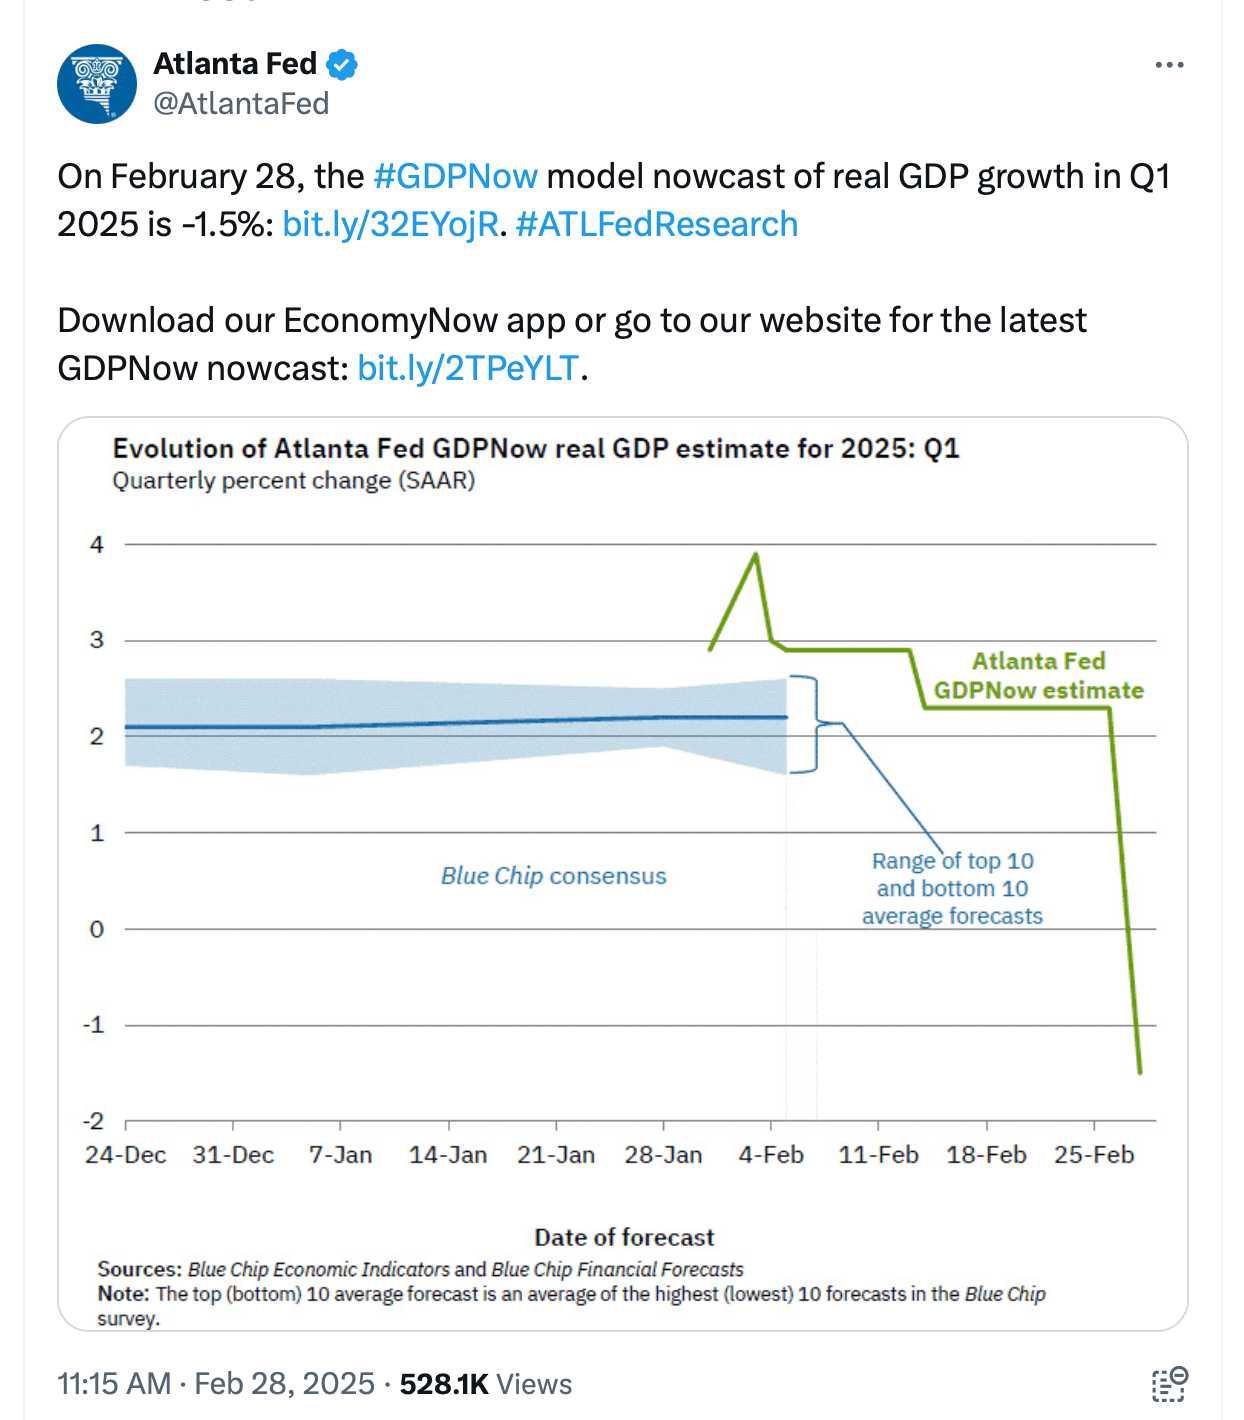Open the #GDPNow hashtag
The width and height of the screenshot is (1244, 1420).
tap(458, 176)
